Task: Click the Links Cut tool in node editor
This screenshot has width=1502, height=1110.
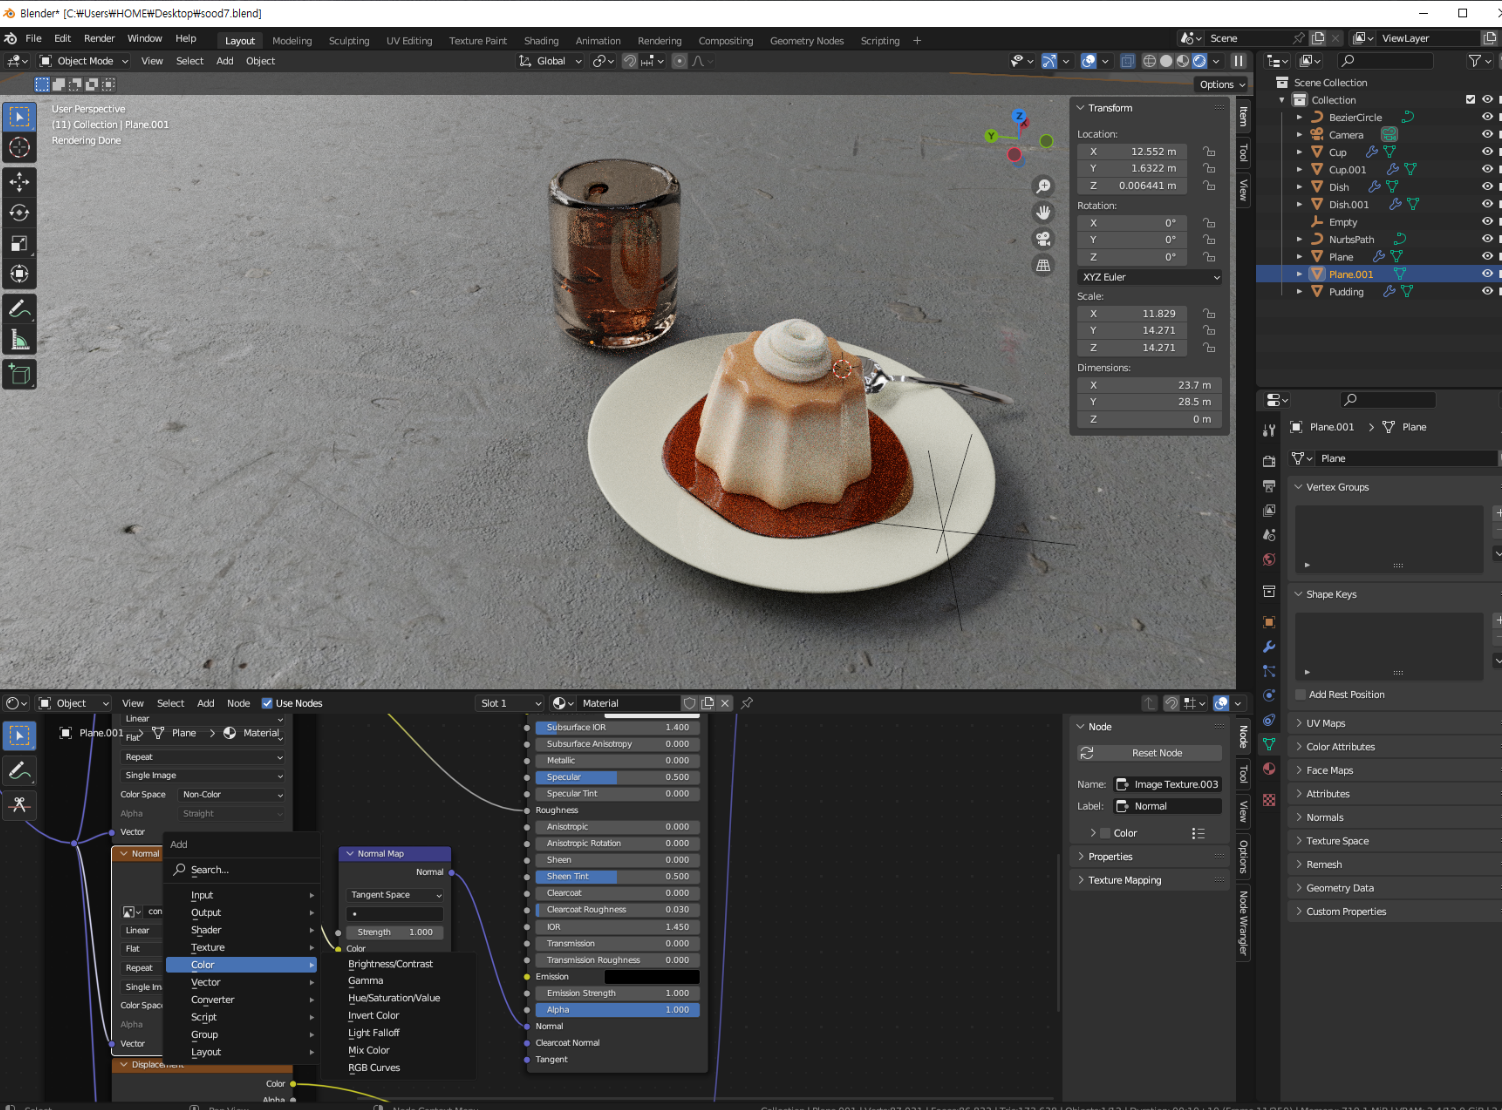Action: 19,805
